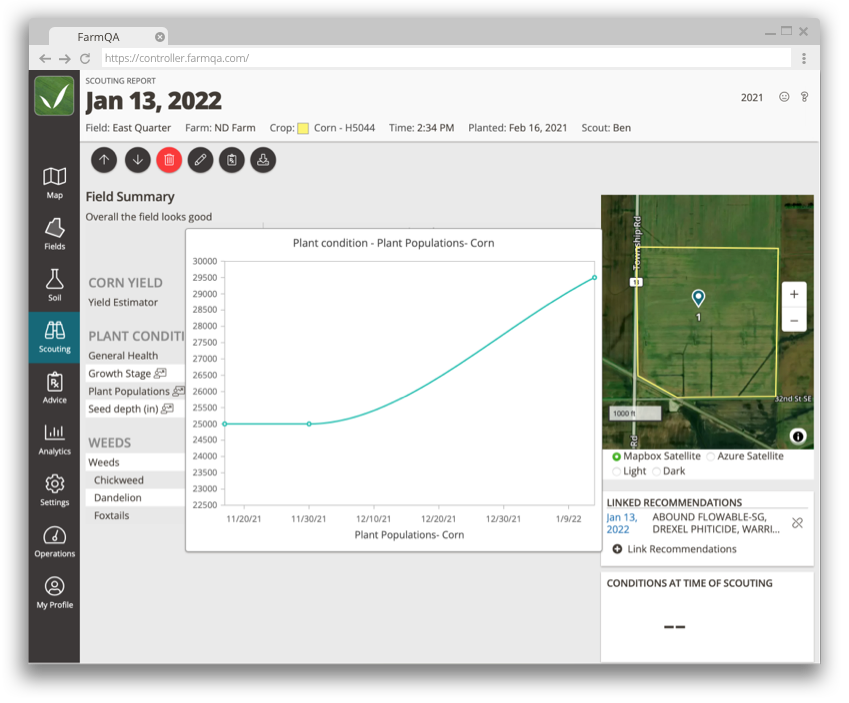Click Link Recommendations
This screenshot has height=703, width=849.
675,549
